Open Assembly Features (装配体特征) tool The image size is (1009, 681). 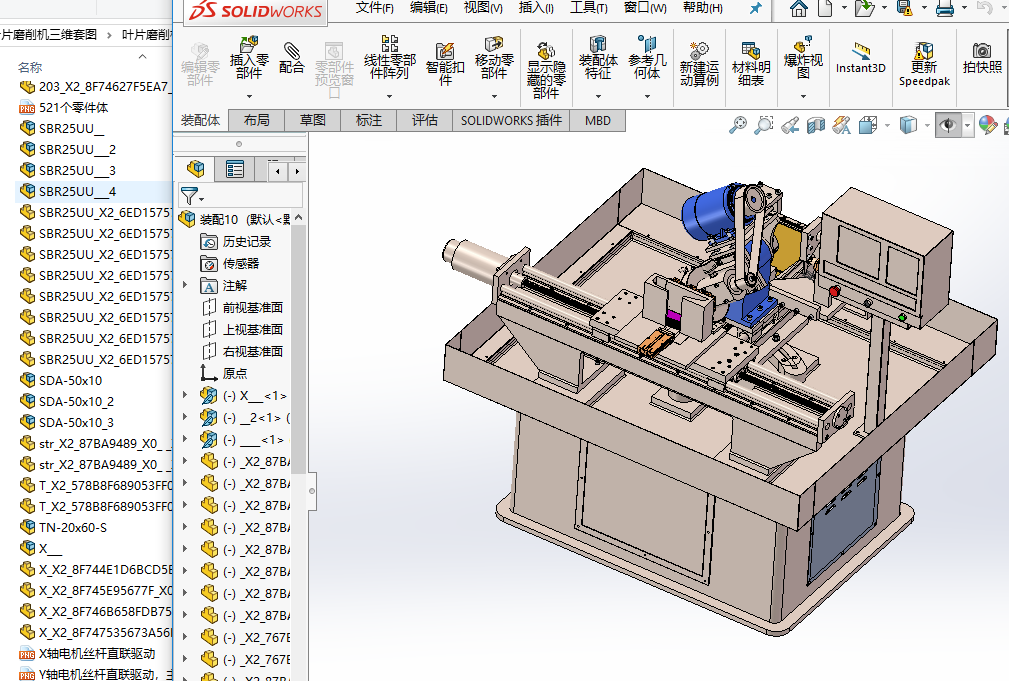598,58
